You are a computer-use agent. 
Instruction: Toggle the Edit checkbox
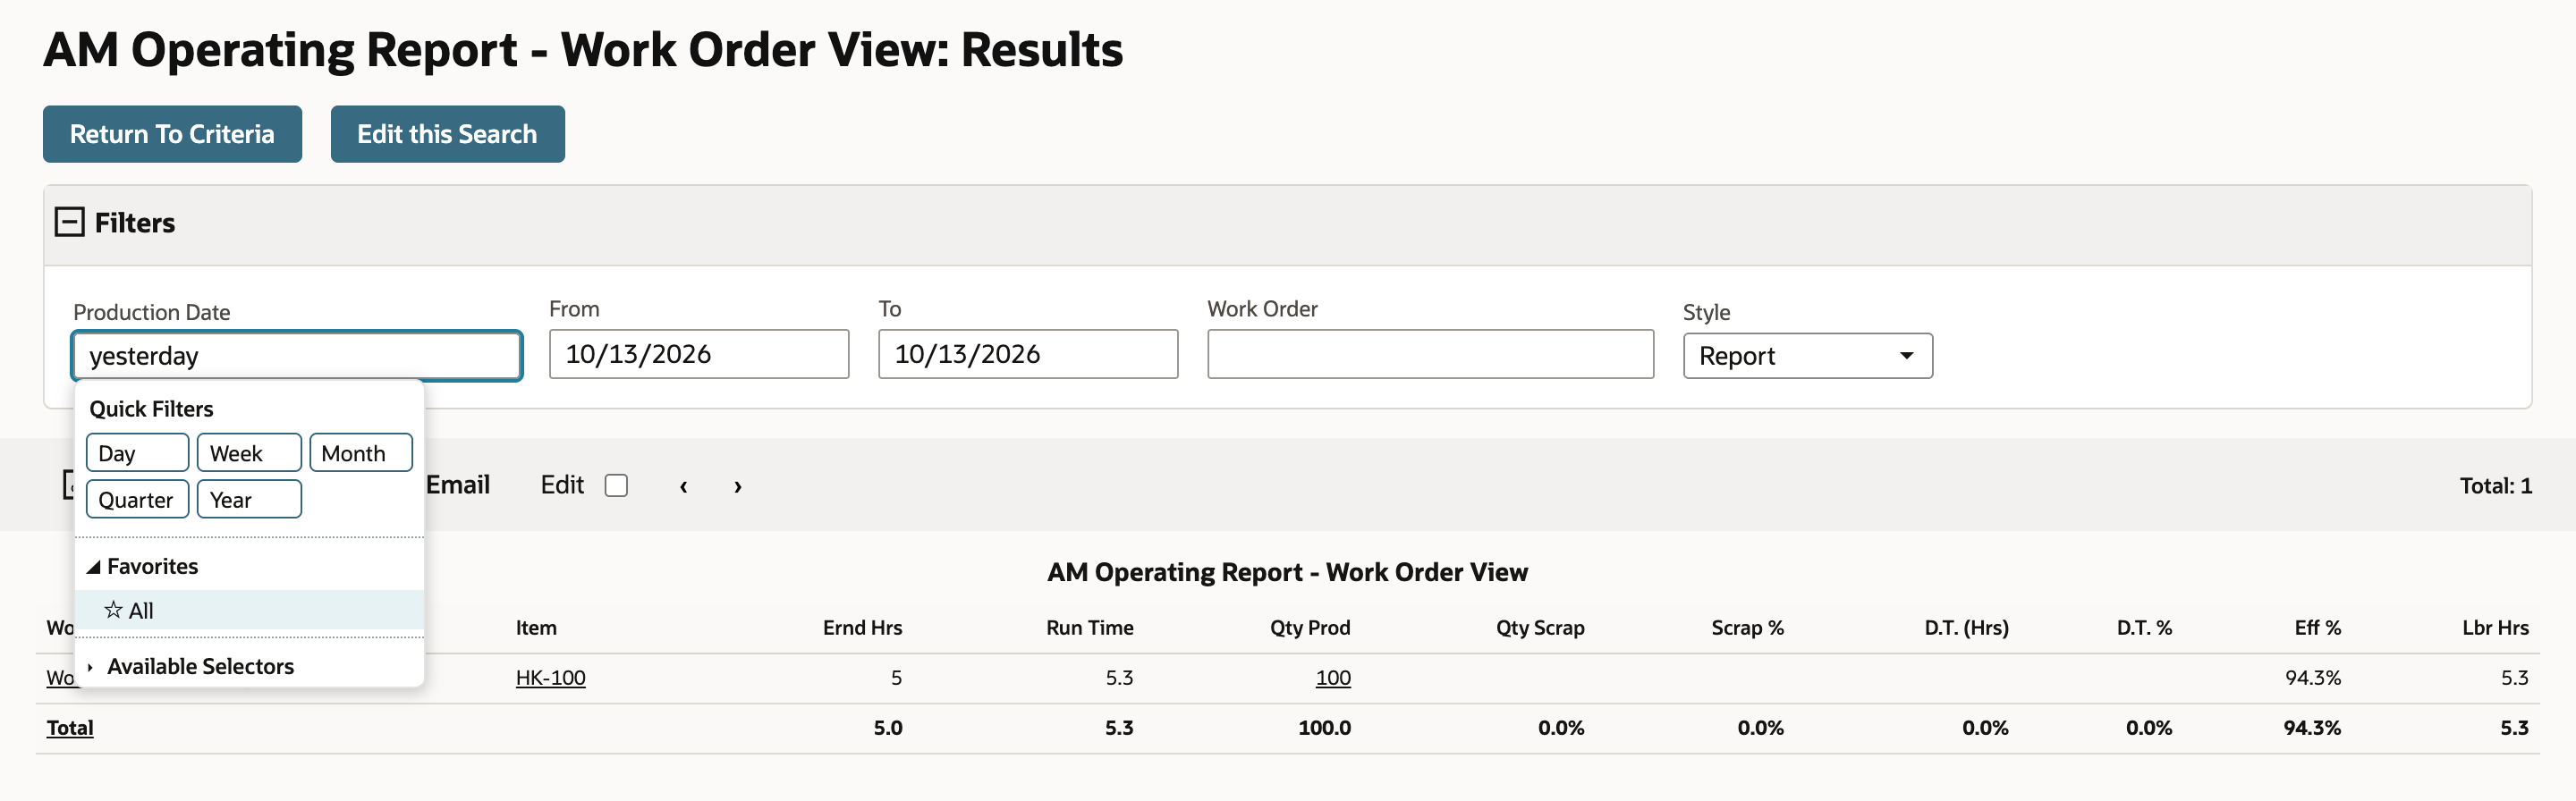(x=616, y=486)
